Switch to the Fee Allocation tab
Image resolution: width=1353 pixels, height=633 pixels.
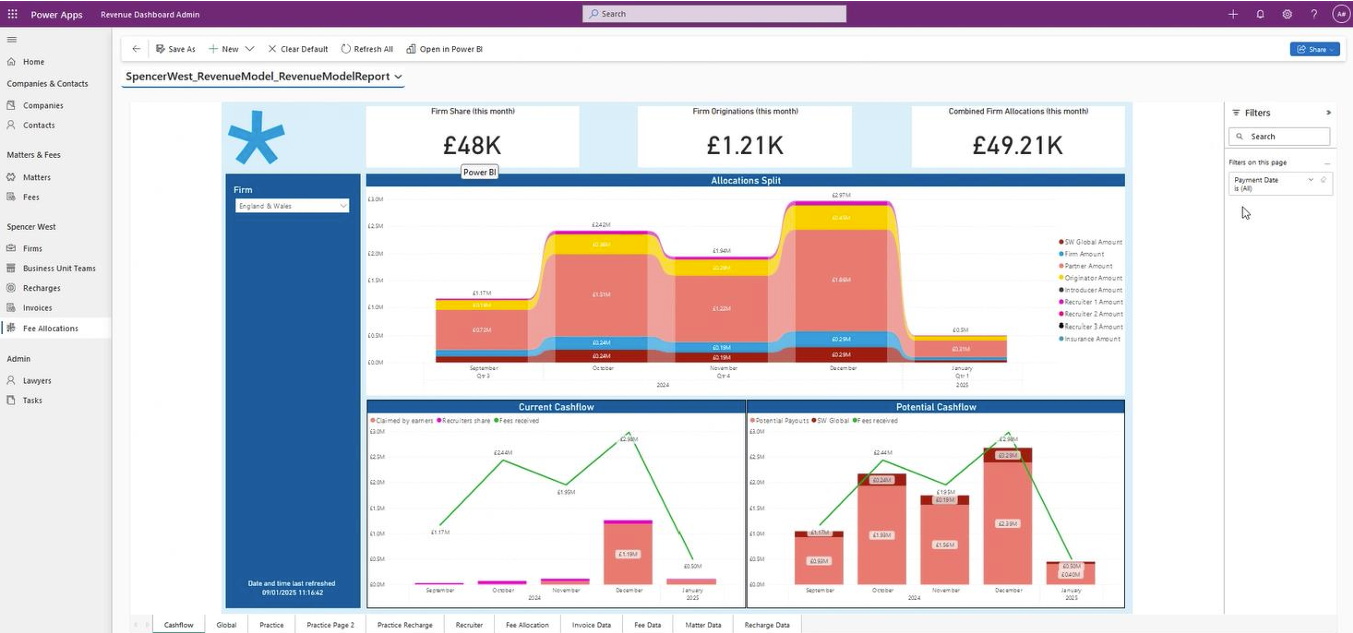[x=527, y=625]
